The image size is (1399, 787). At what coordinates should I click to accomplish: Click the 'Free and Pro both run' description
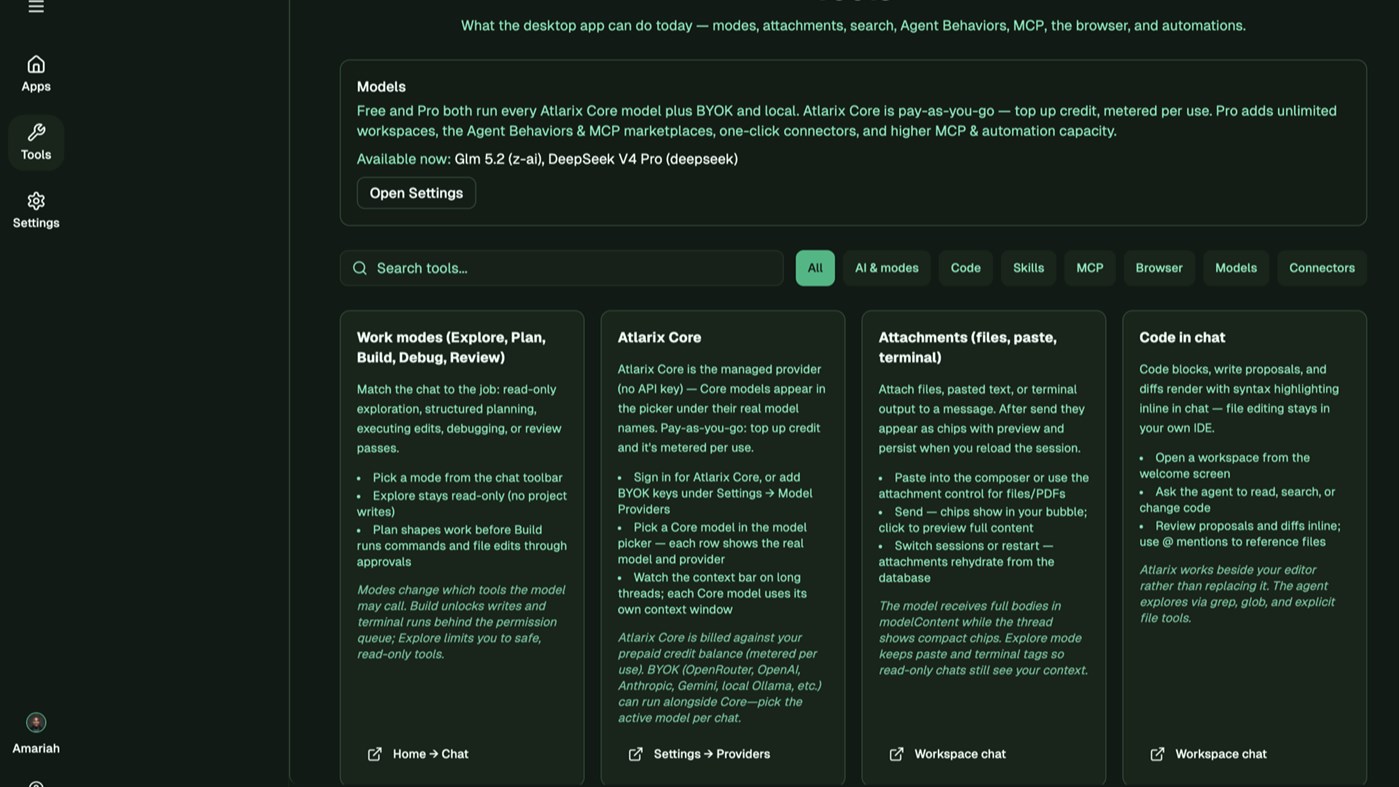tap(847, 121)
